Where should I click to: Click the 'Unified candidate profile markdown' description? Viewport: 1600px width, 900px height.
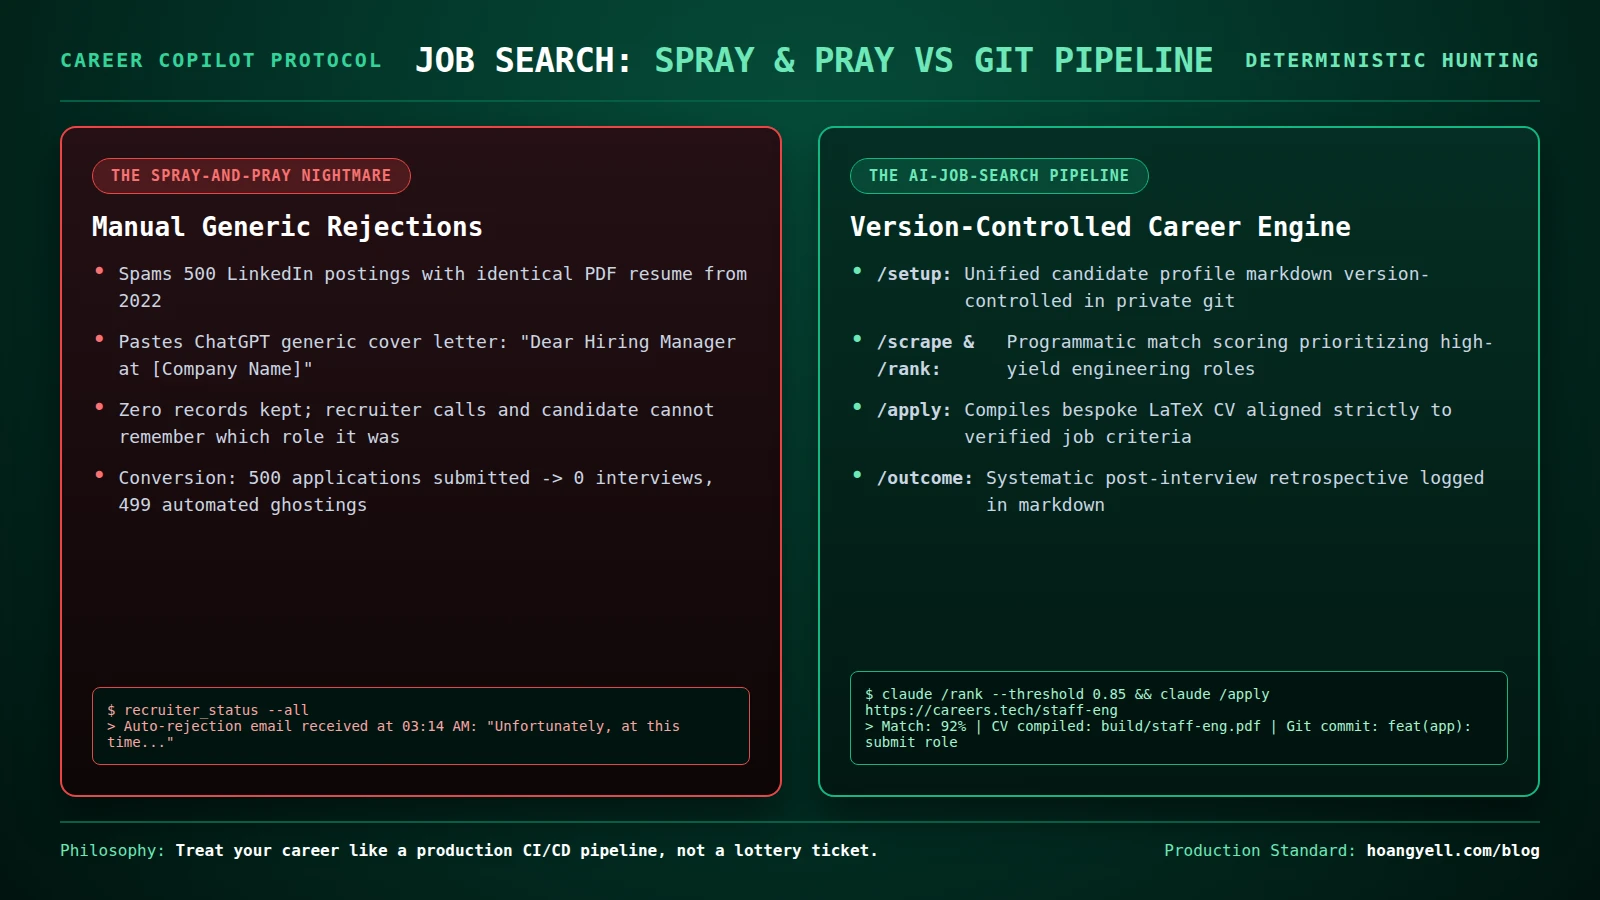(x=1197, y=287)
